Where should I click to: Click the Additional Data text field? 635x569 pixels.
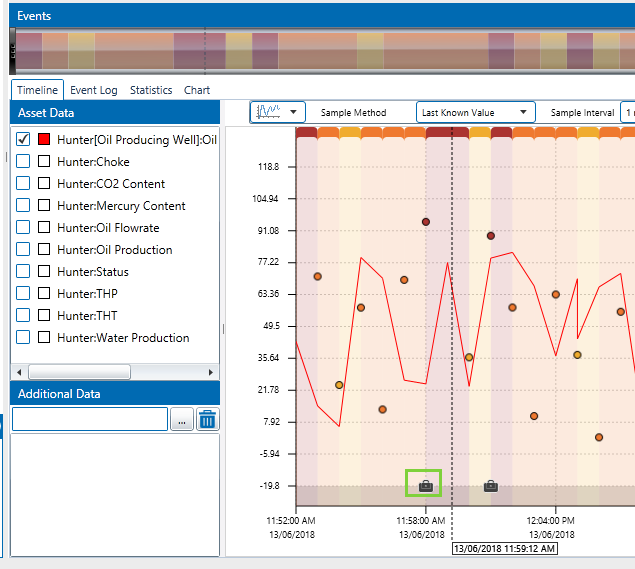(x=90, y=419)
